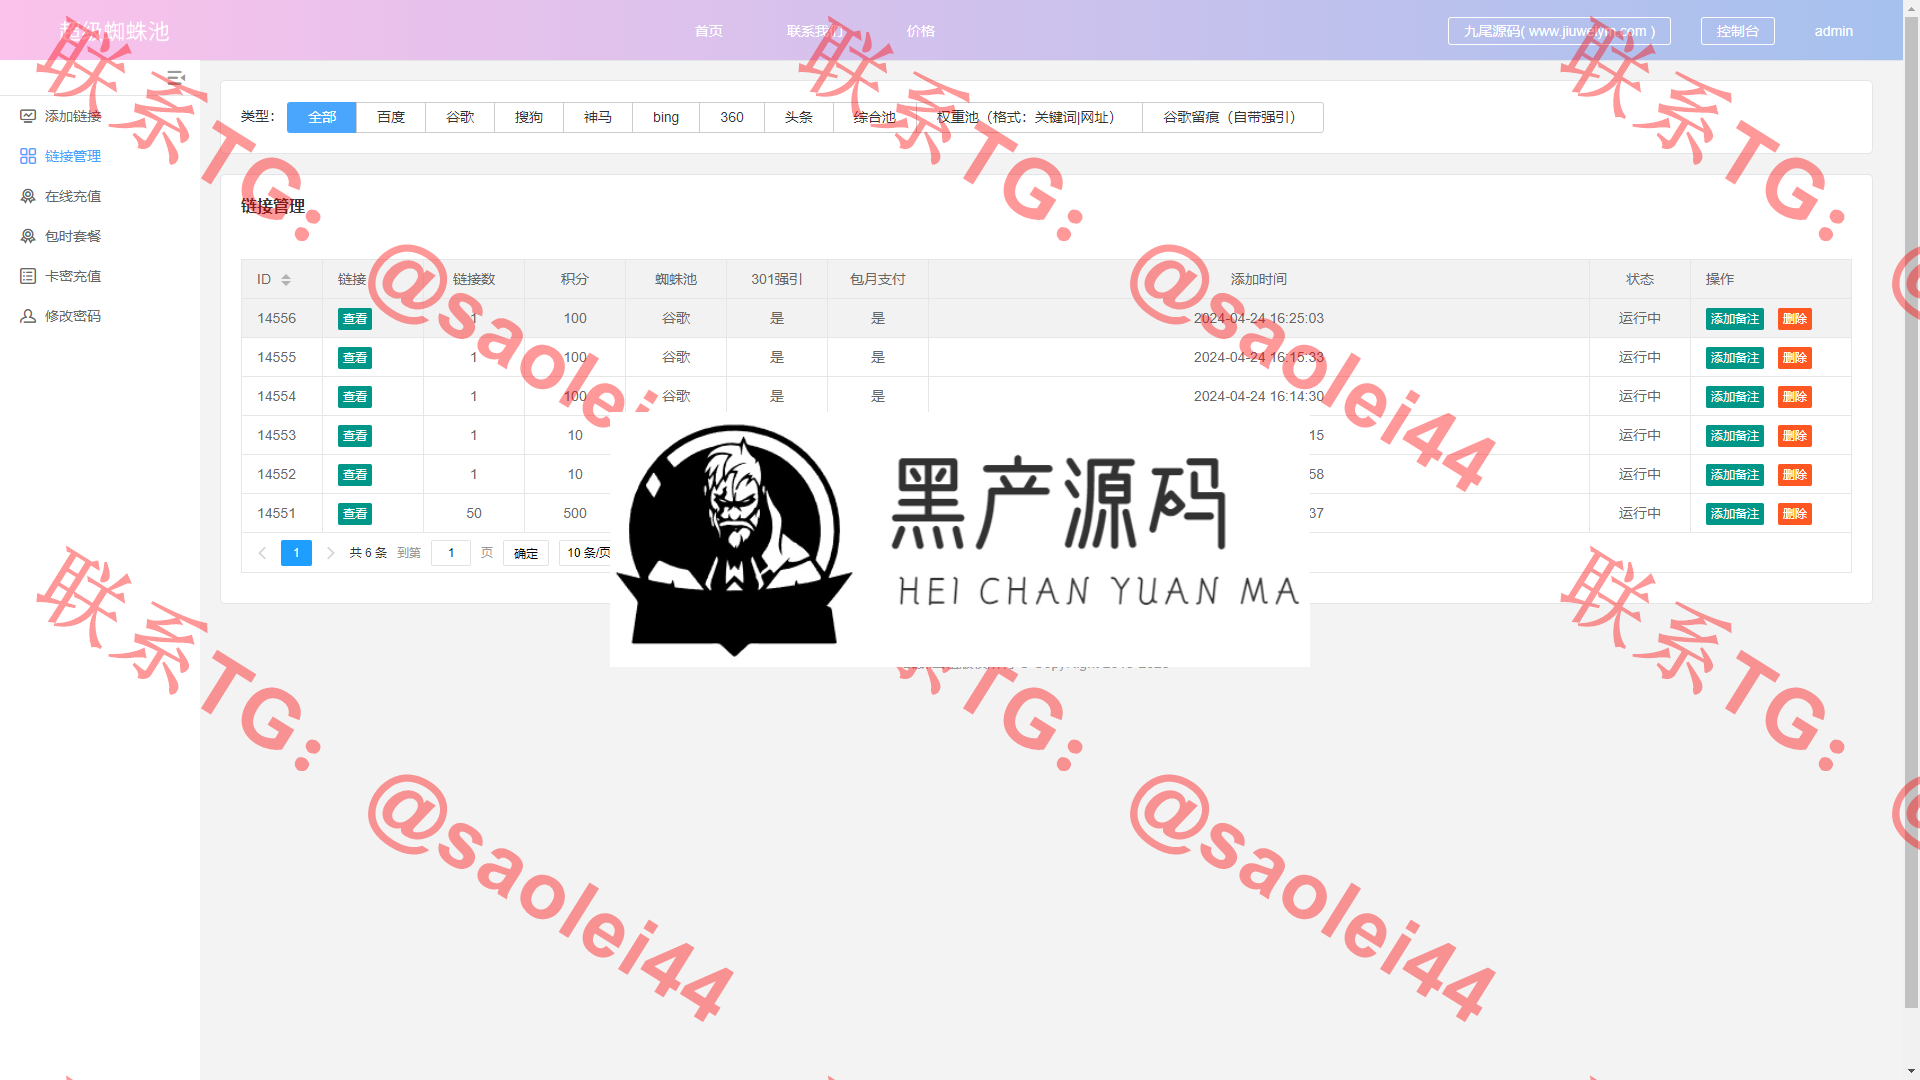Select the 360 type filter
1920x1080 pixels.
coord(732,117)
